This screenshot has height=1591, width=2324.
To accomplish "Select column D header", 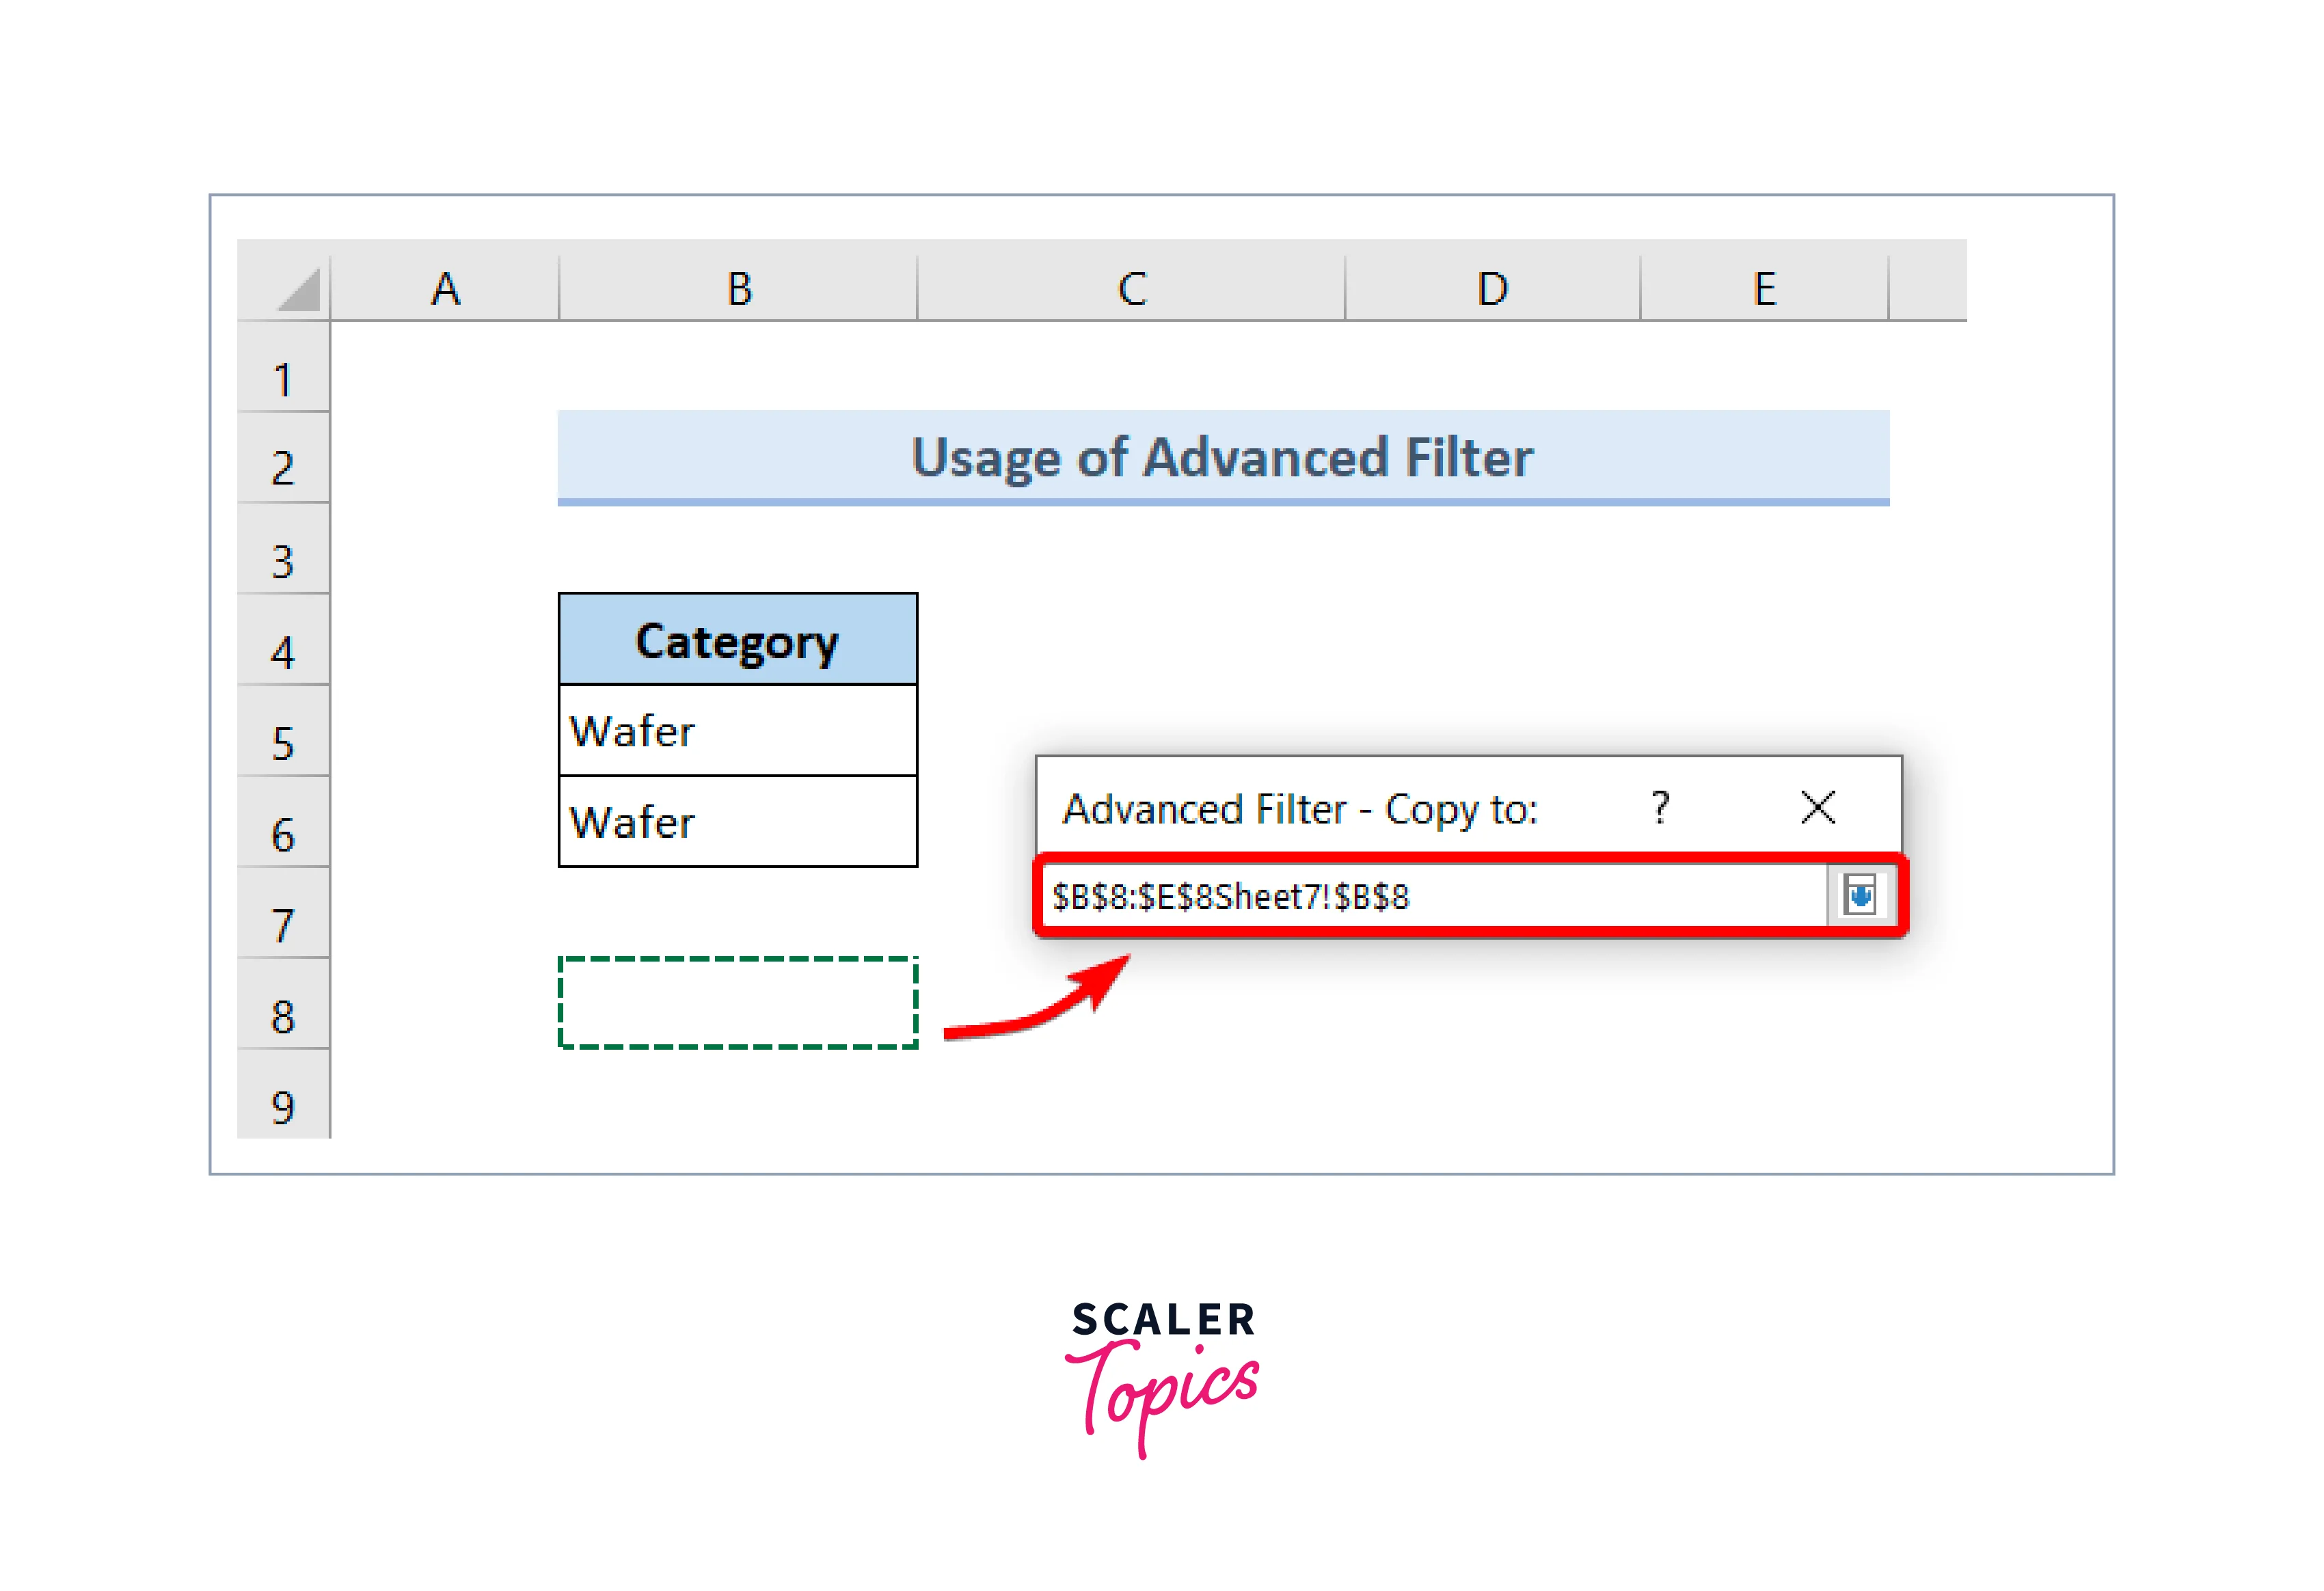I will [1492, 289].
